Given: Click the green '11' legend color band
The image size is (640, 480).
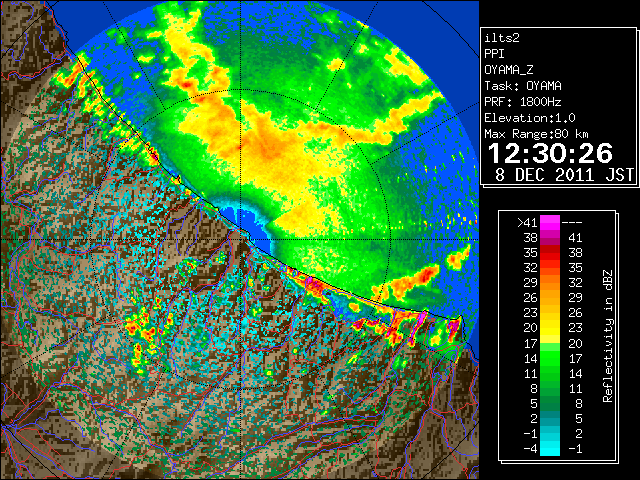Looking at the screenshot, I should 550,373.
